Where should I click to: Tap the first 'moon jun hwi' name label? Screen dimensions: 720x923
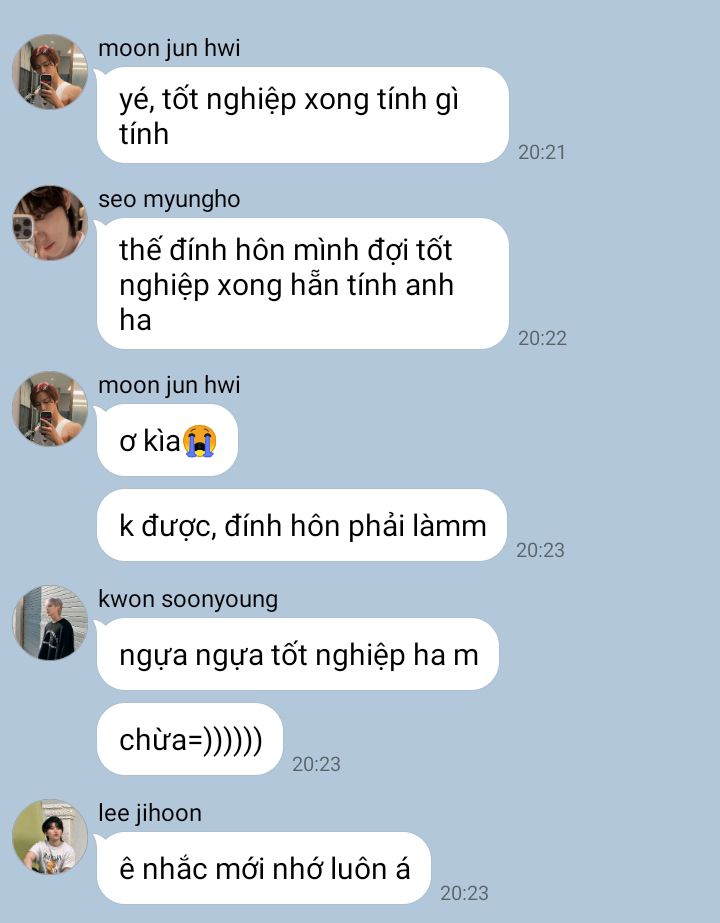tap(169, 48)
